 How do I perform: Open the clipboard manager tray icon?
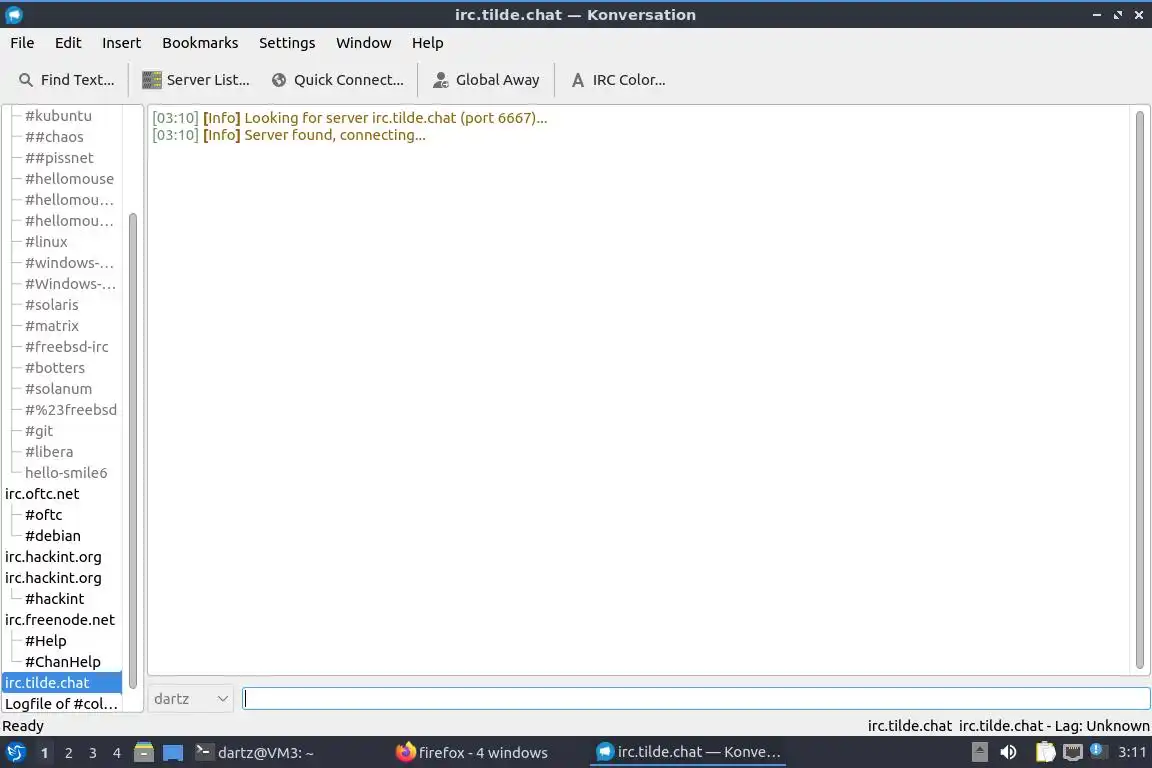pyautogui.click(x=1045, y=752)
